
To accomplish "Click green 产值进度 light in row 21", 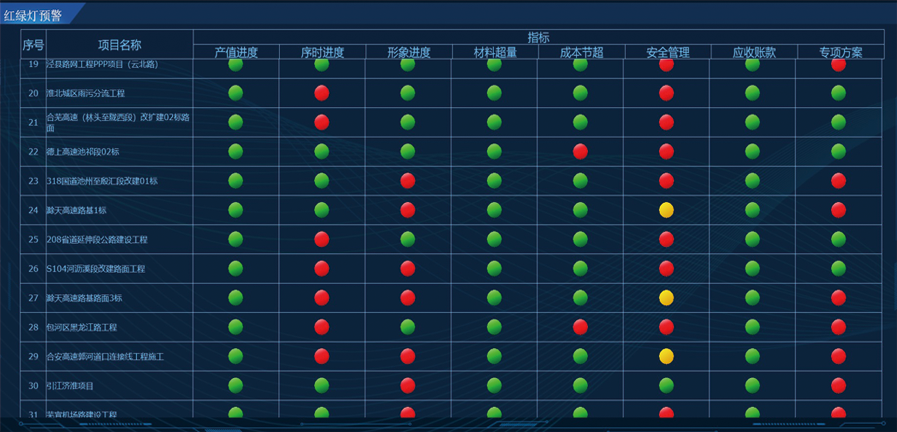I will click(x=236, y=122).
